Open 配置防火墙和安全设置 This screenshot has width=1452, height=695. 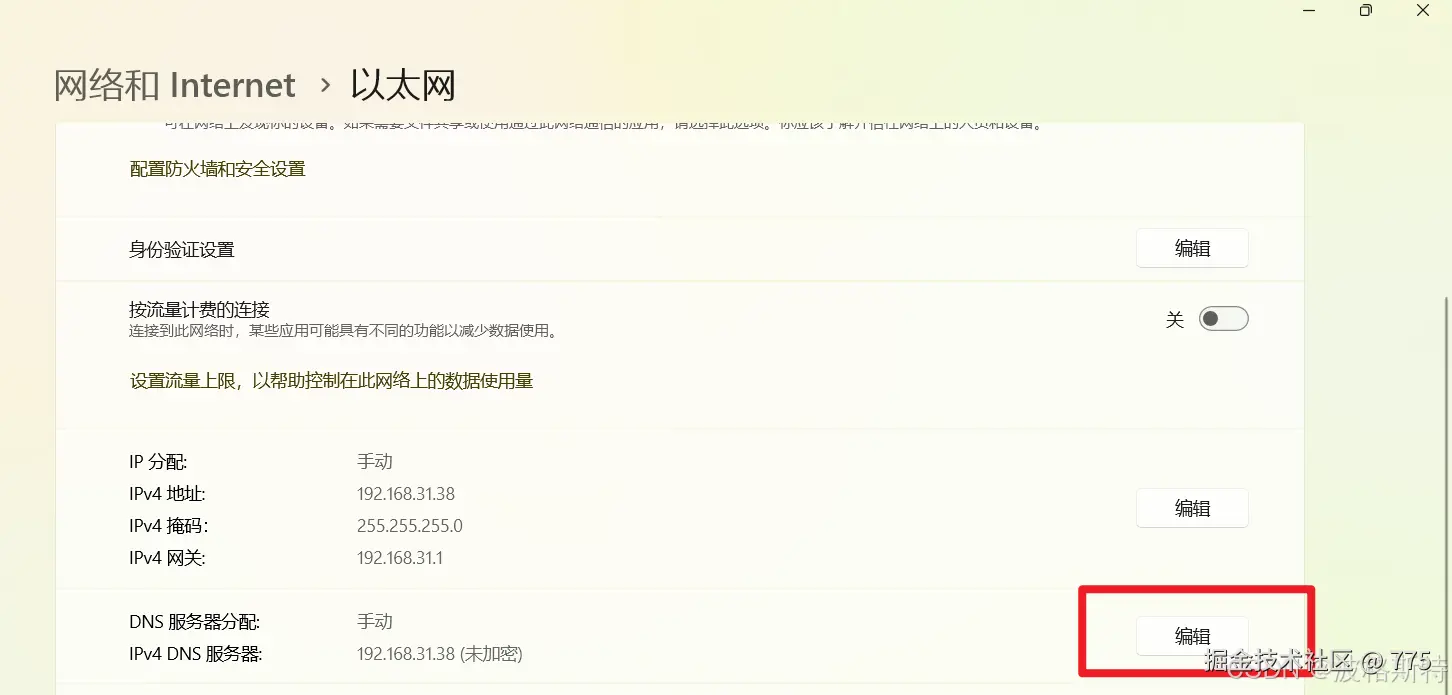pos(217,168)
